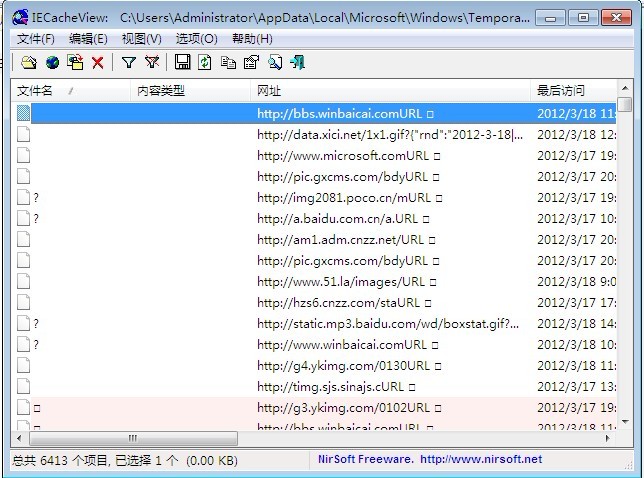Click the filter funnel icon
This screenshot has width=644, height=478.
(x=129, y=62)
